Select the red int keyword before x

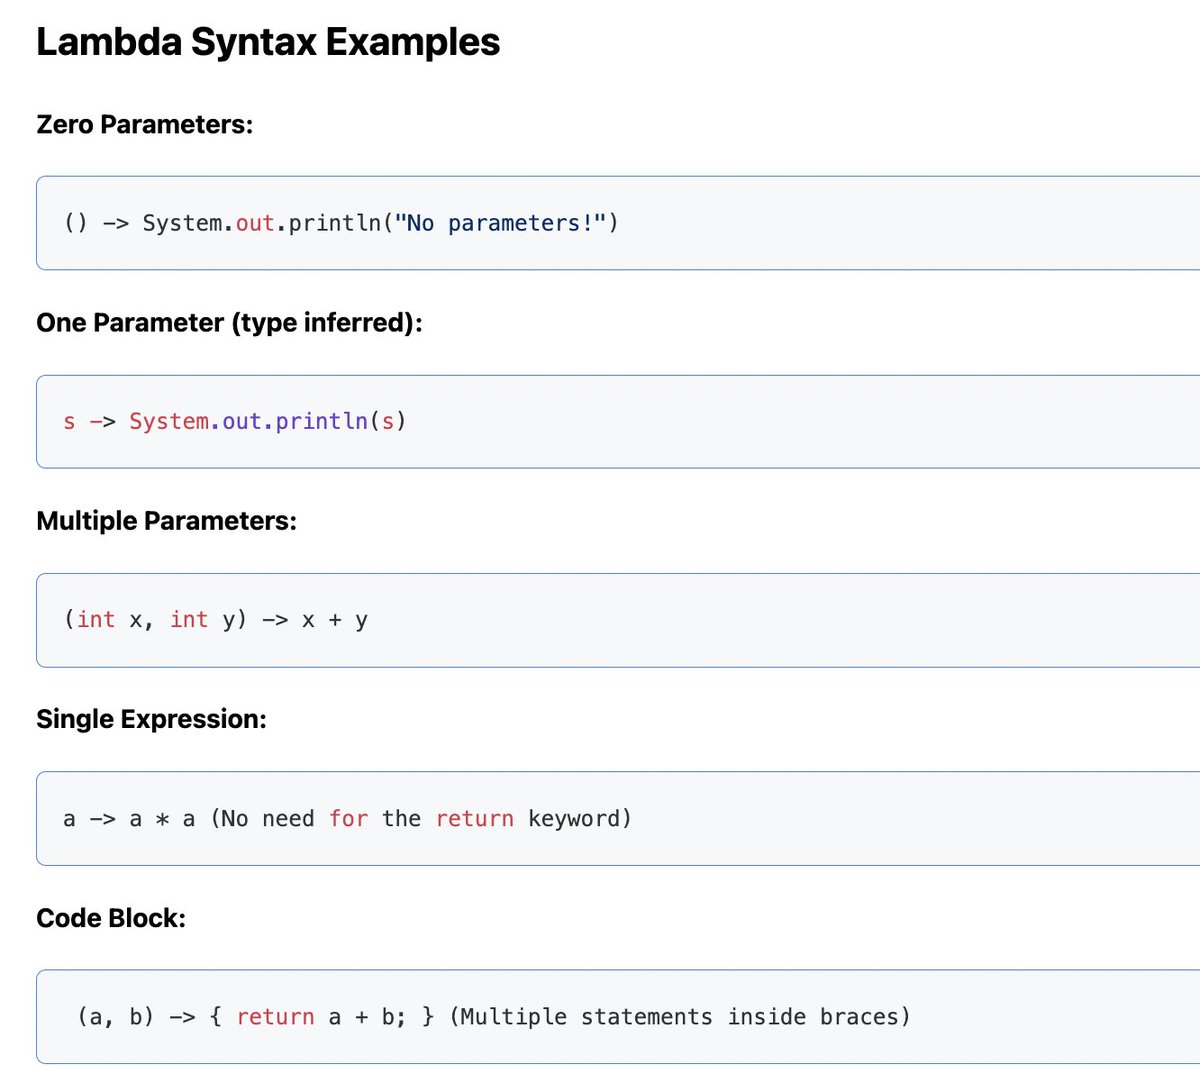(x=95, y=619)
